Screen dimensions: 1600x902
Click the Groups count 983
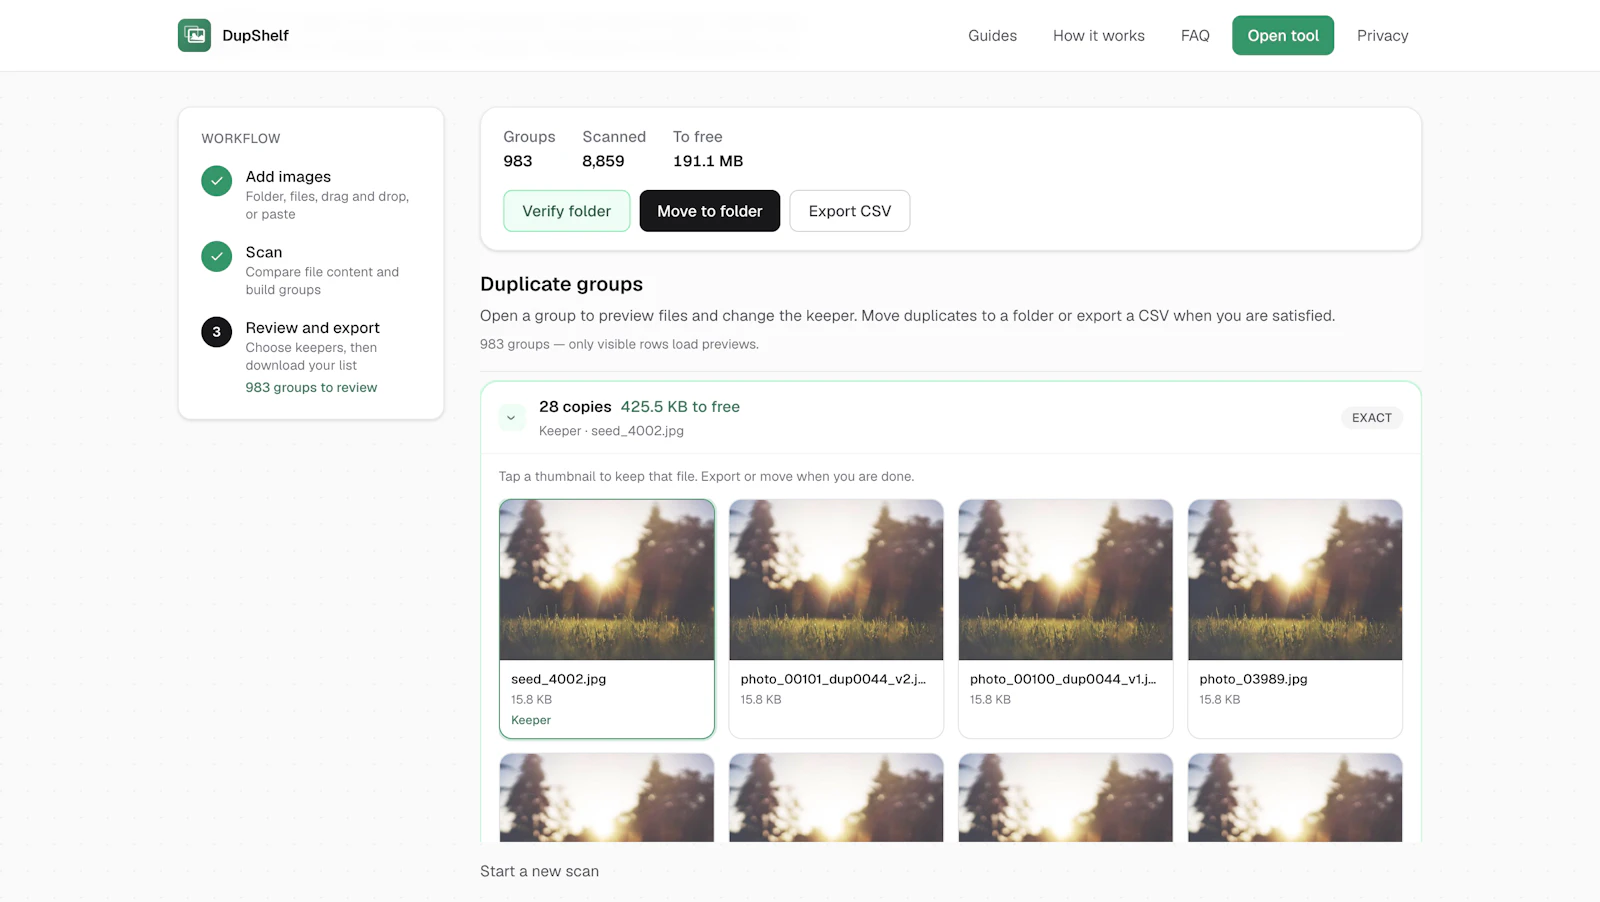click(x=518, y=161)
